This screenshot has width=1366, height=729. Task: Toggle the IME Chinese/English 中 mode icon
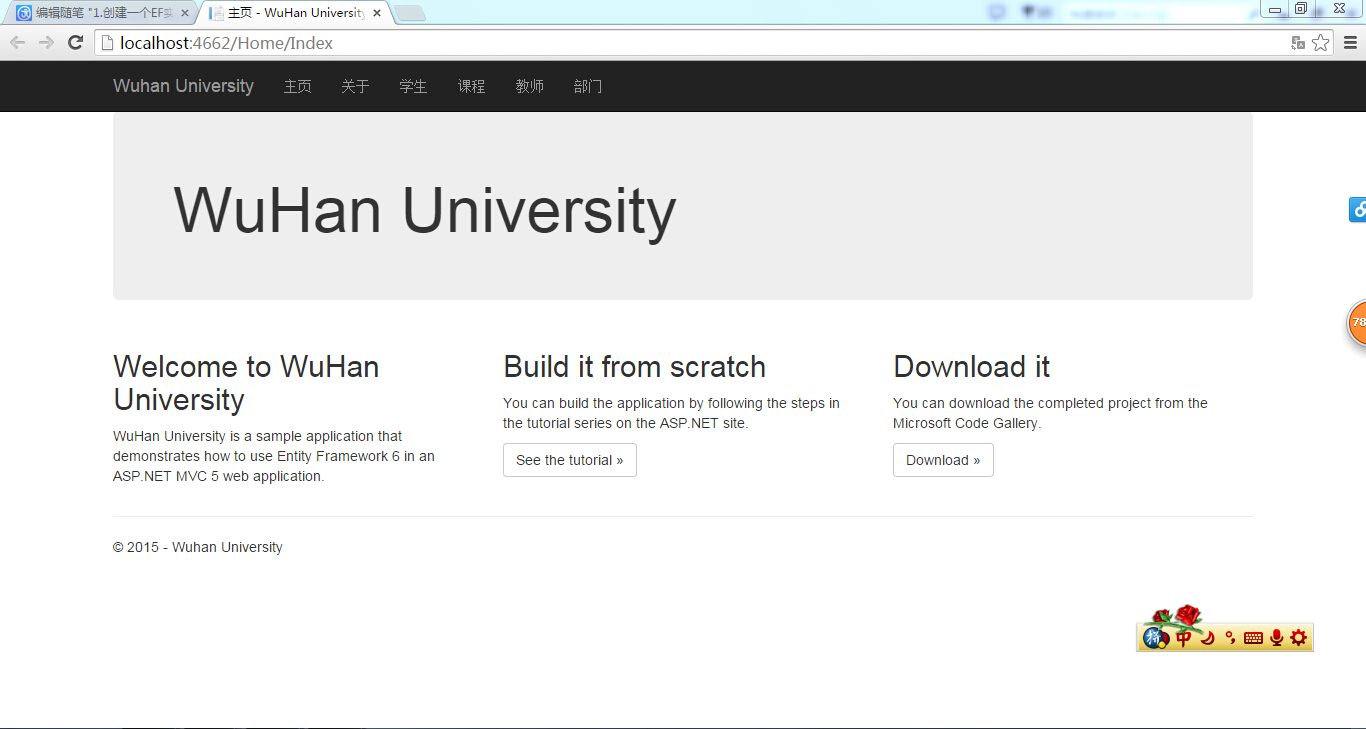pos(1184,638)
